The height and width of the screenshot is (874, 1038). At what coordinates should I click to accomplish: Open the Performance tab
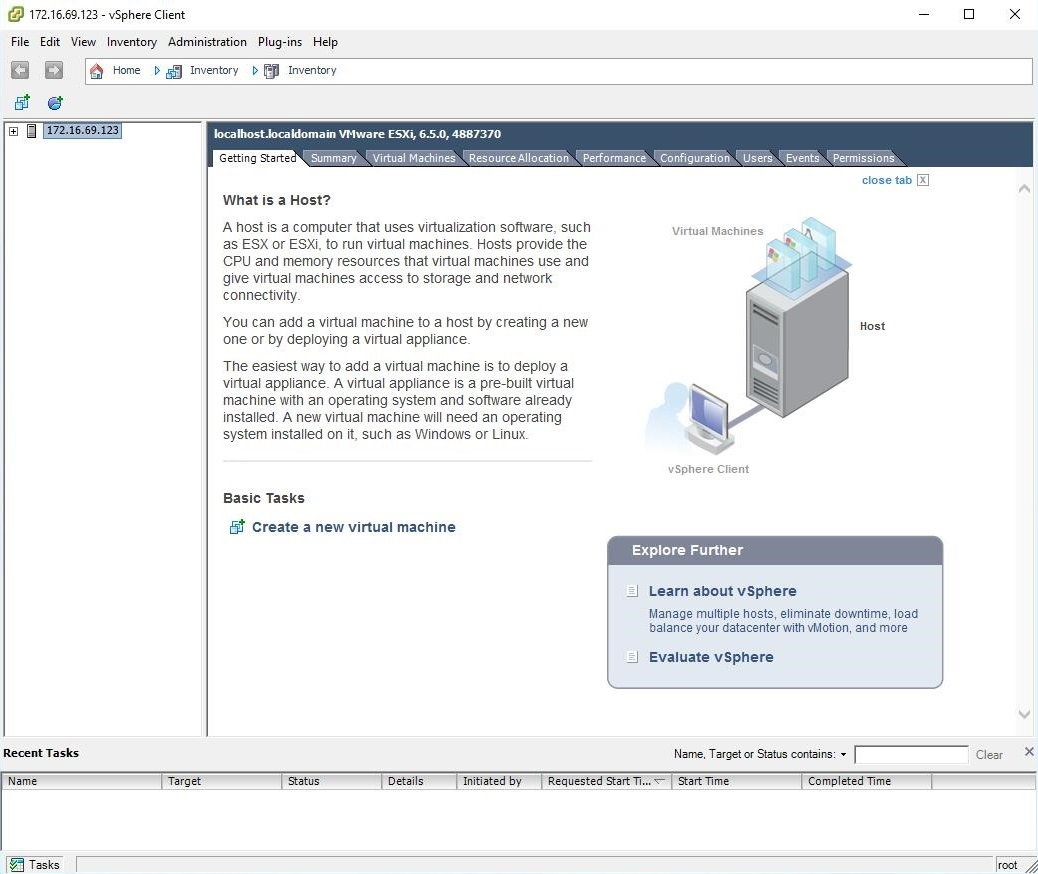[613, 157]
